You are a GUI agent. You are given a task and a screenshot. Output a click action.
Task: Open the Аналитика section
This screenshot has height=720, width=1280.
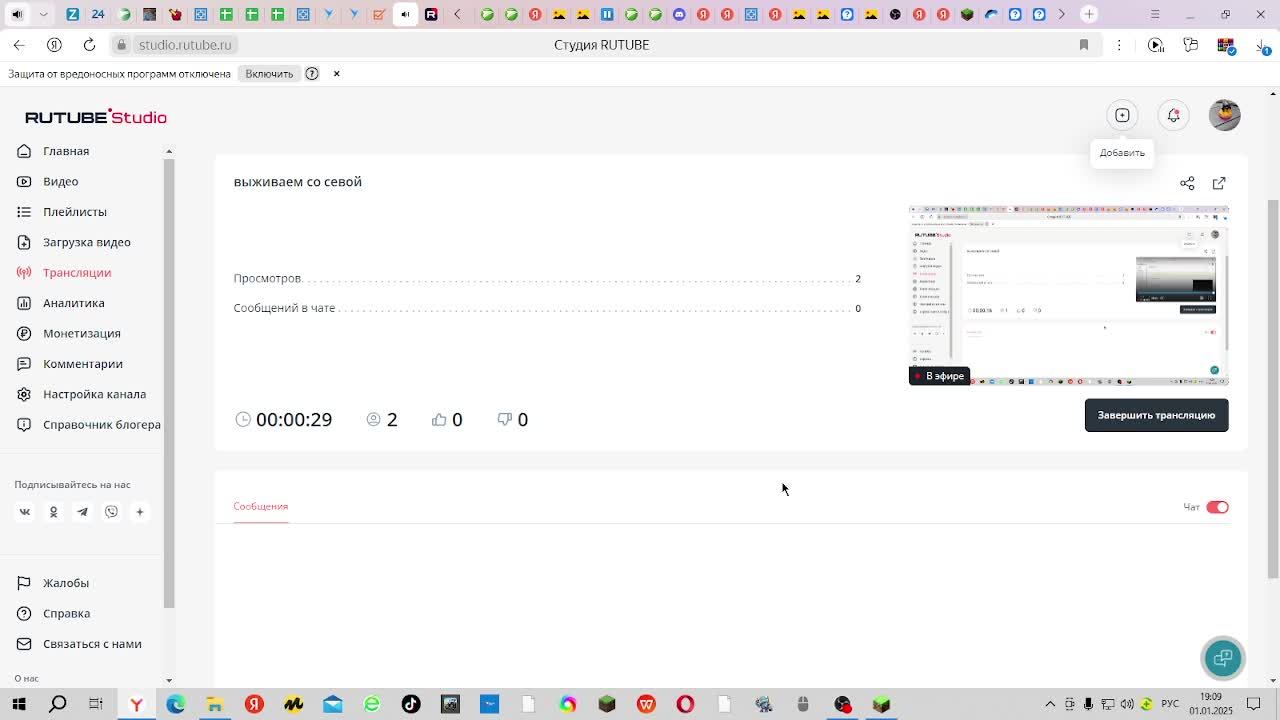(x=74, y=303)
